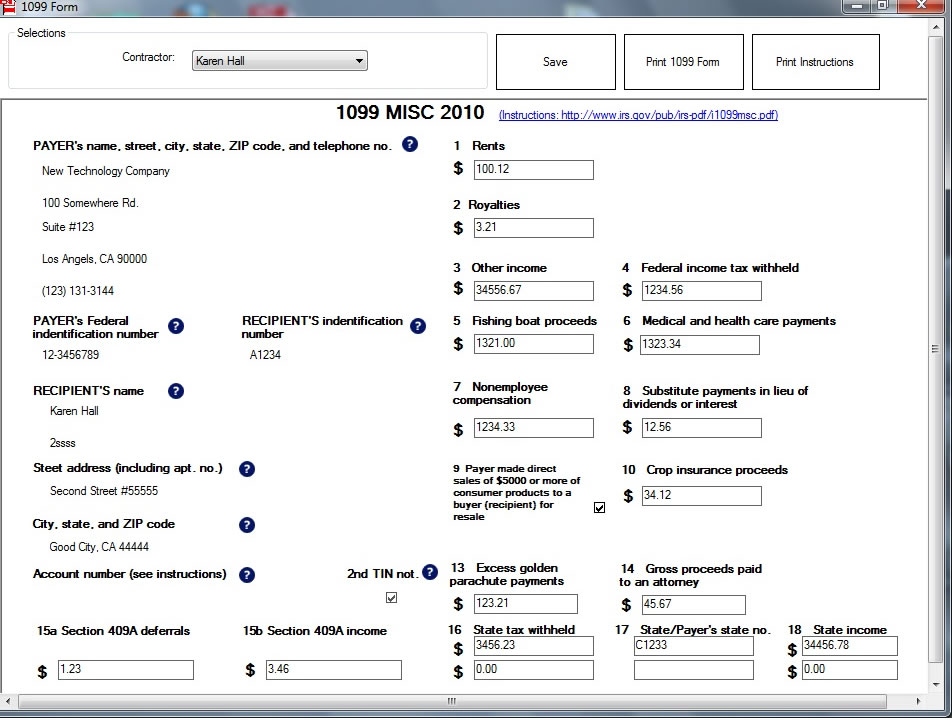
Task: Click the Rents amount field
Action: (534, 170)
